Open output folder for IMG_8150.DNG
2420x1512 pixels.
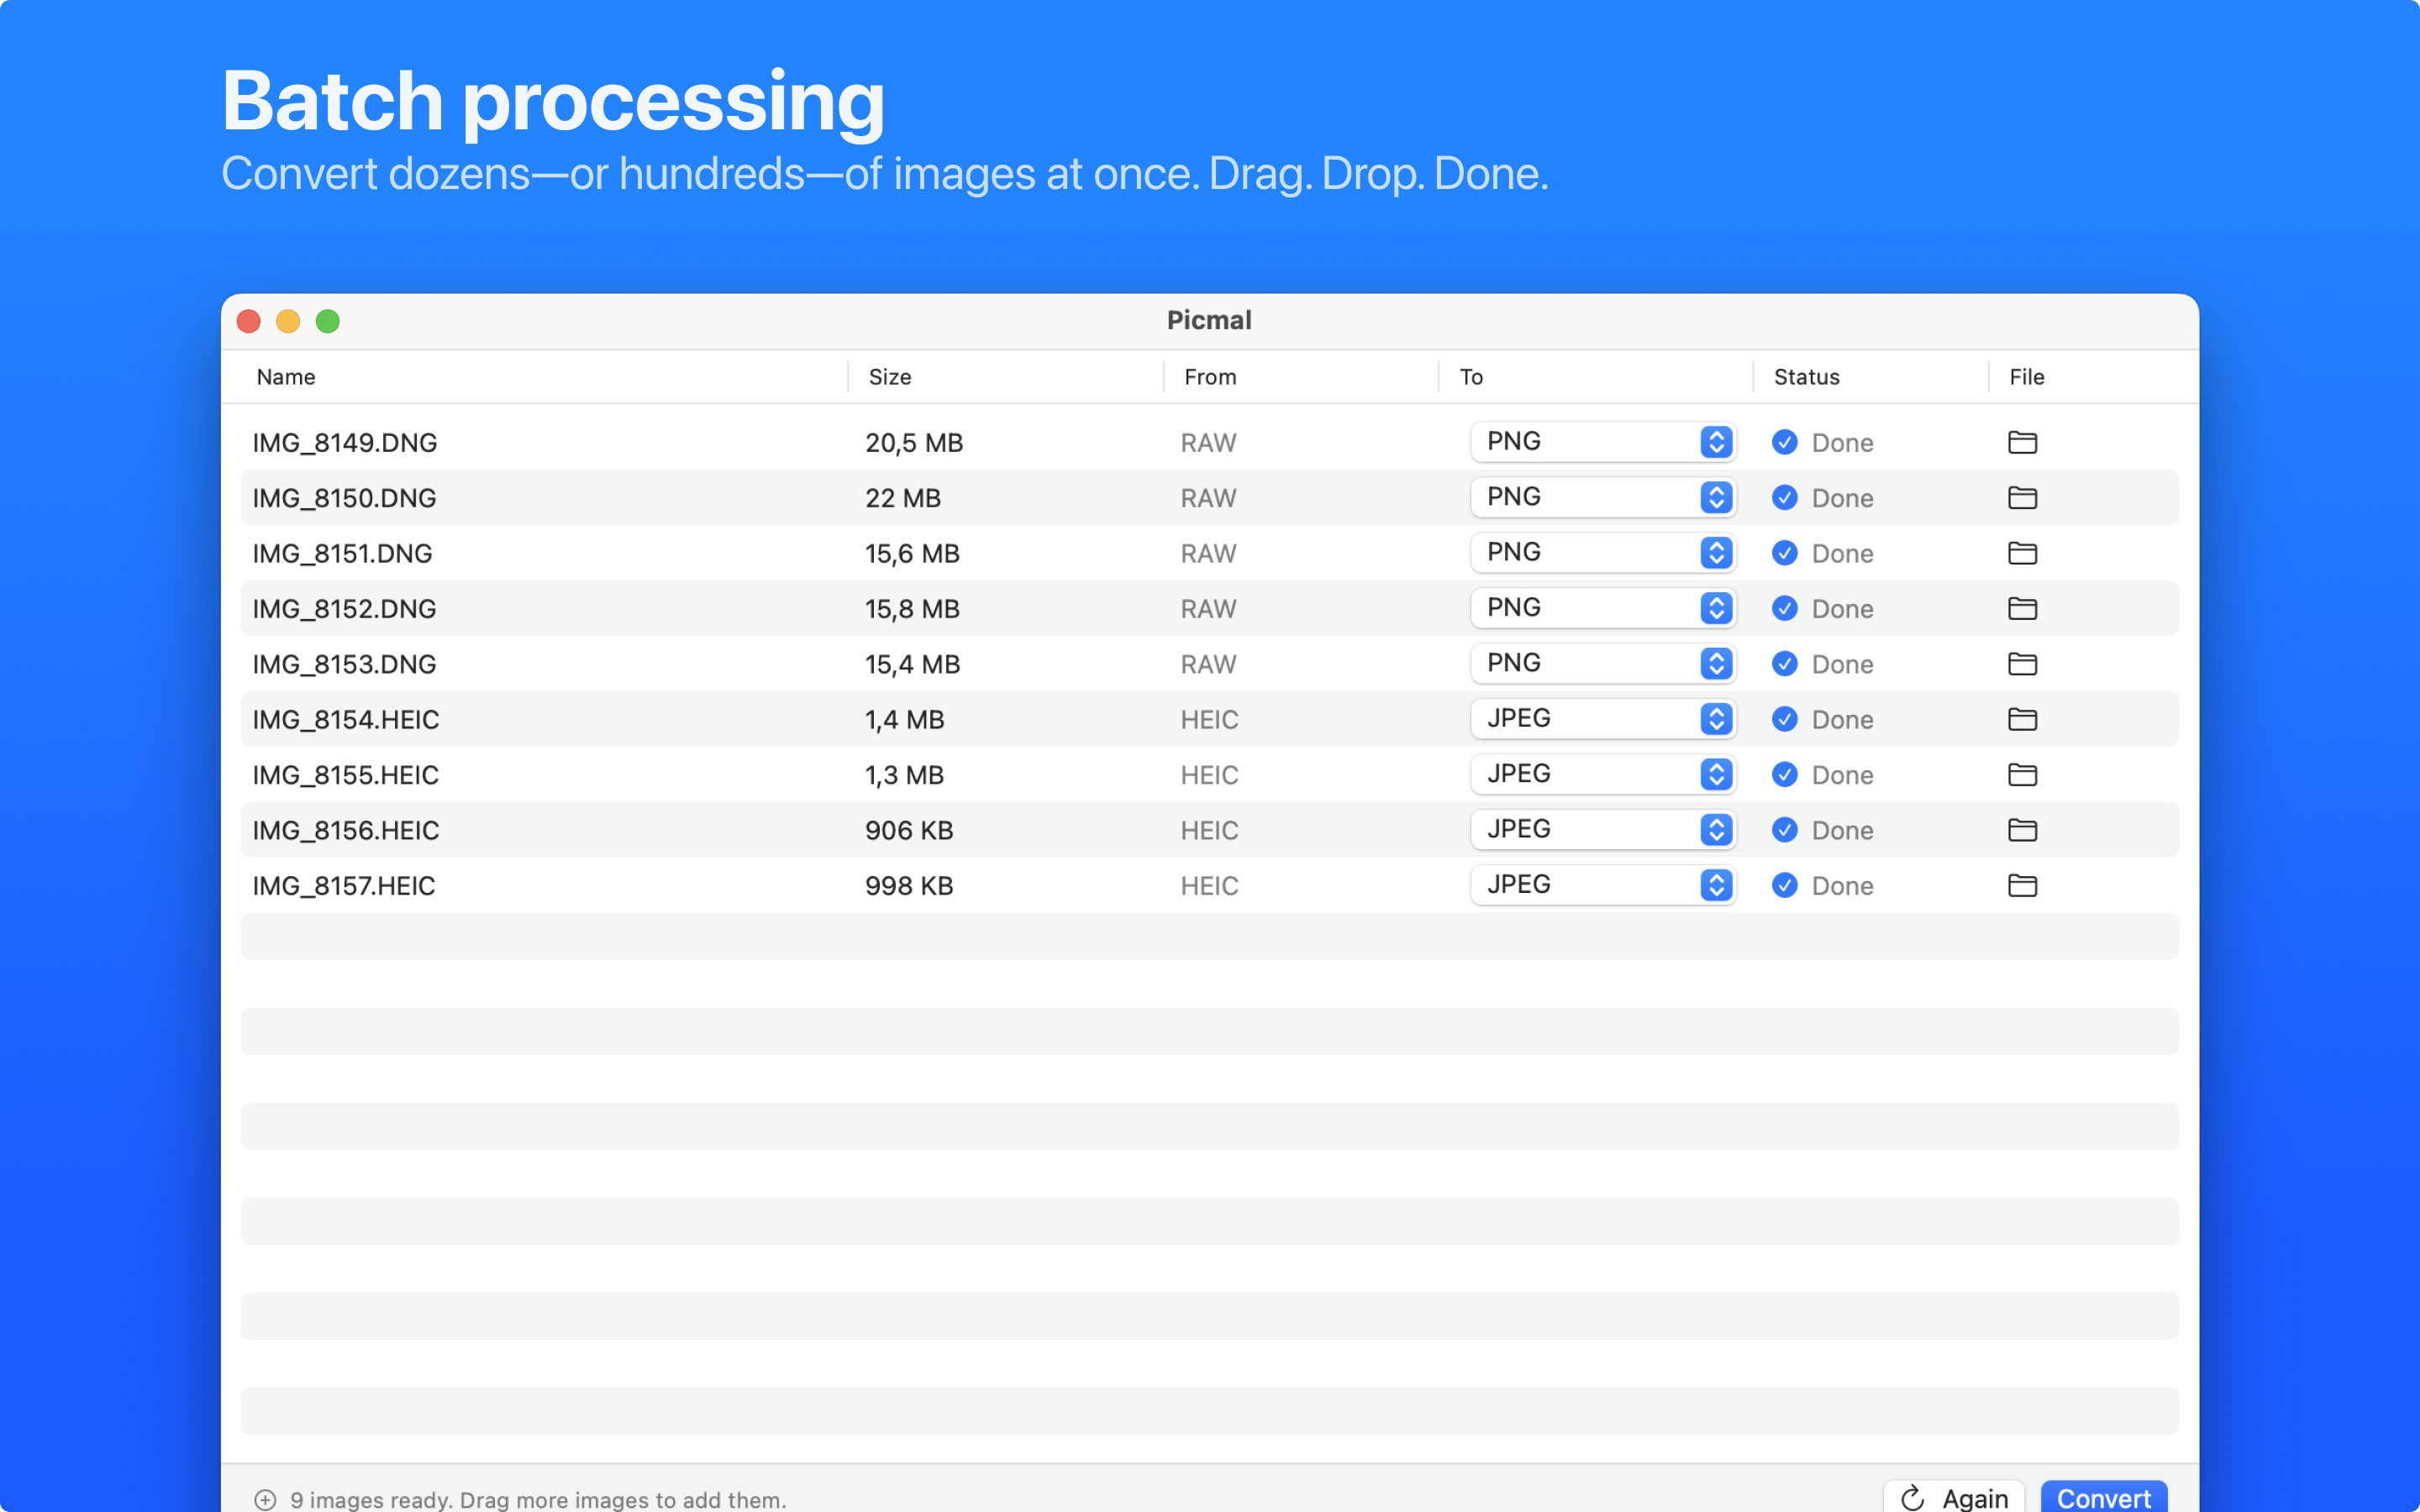pyautogui.click(x=2022, y=498)
